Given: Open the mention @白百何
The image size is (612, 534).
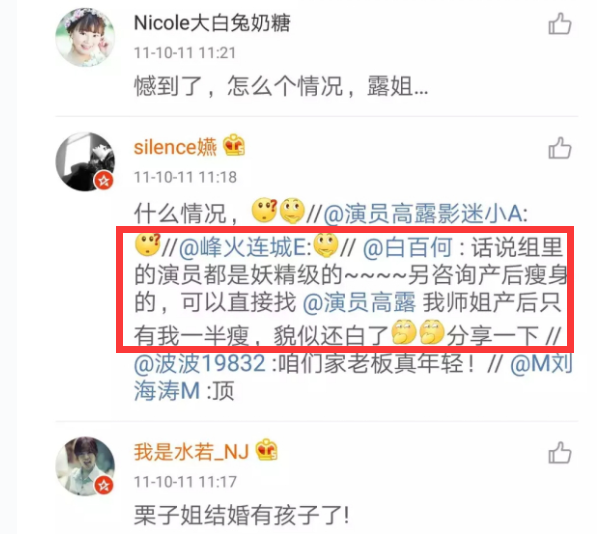Looking at the screenshot, I should point(407,247).
